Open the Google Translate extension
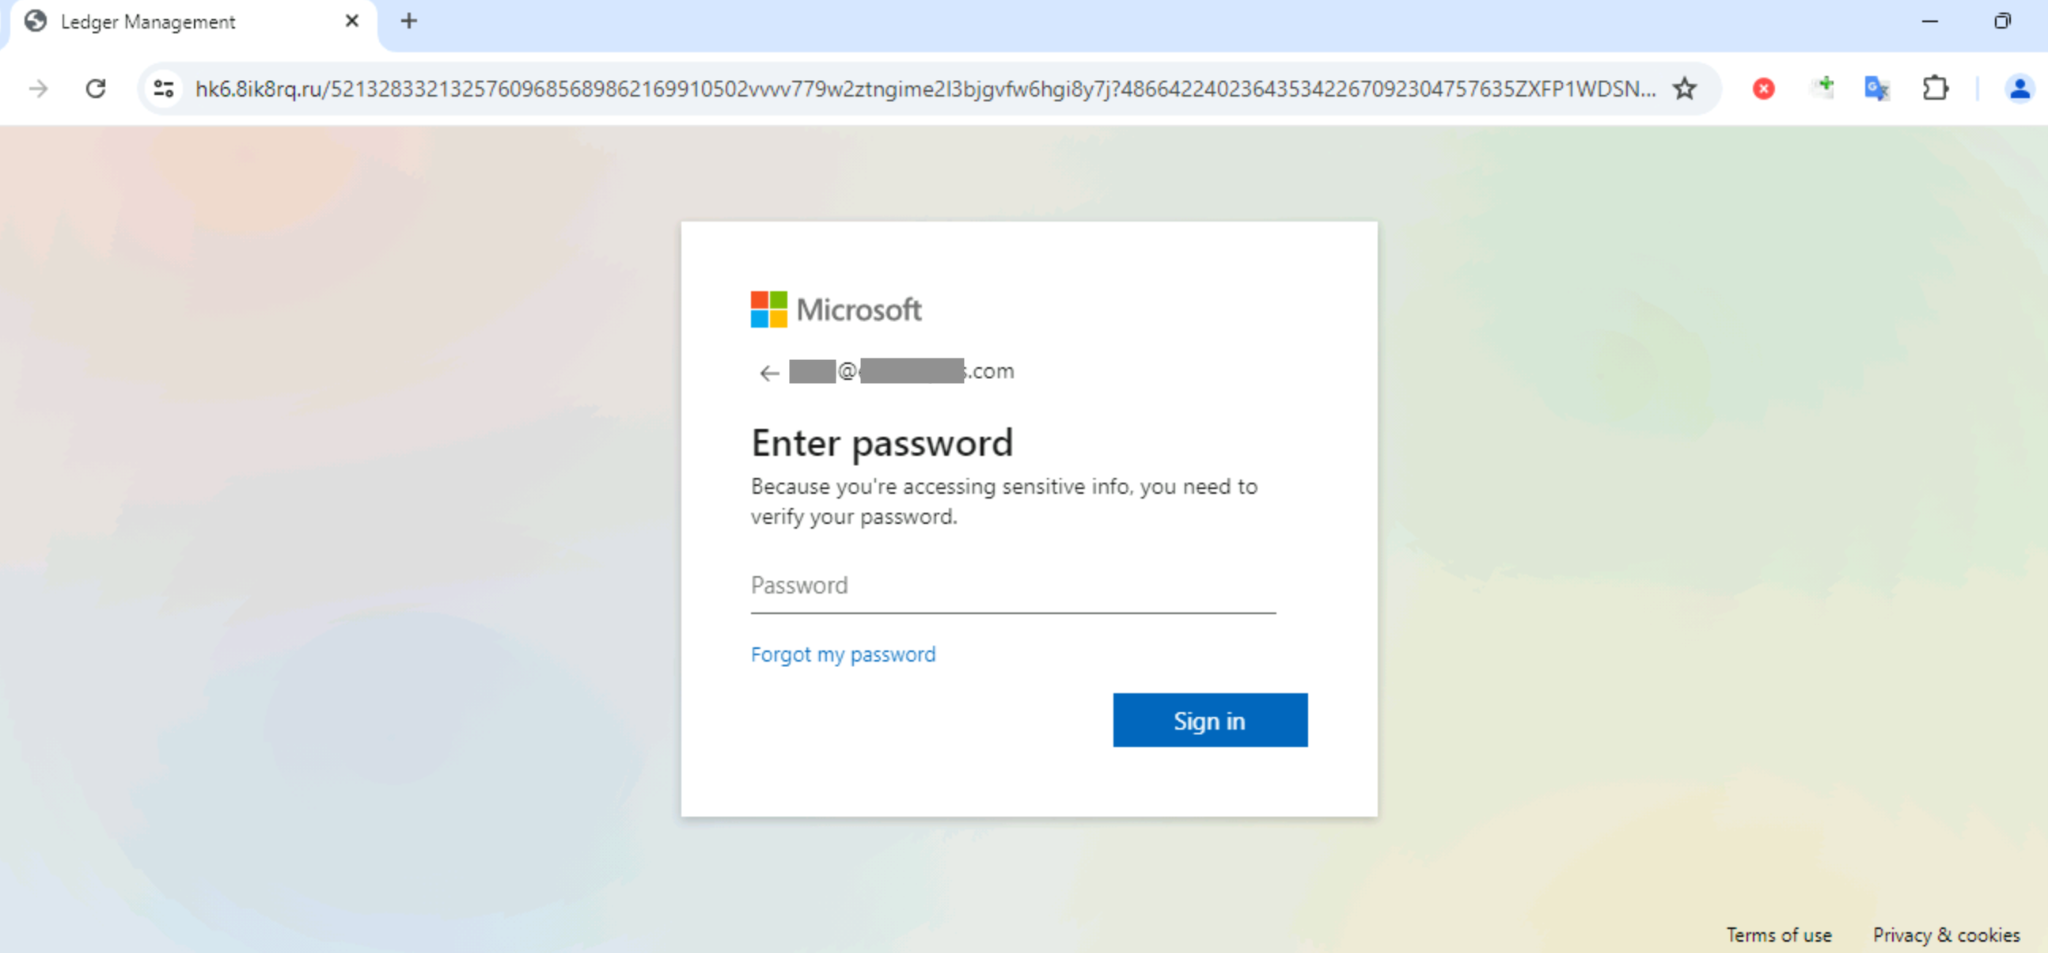This screenshot has height=953, width=2048. coord(1877,89)
